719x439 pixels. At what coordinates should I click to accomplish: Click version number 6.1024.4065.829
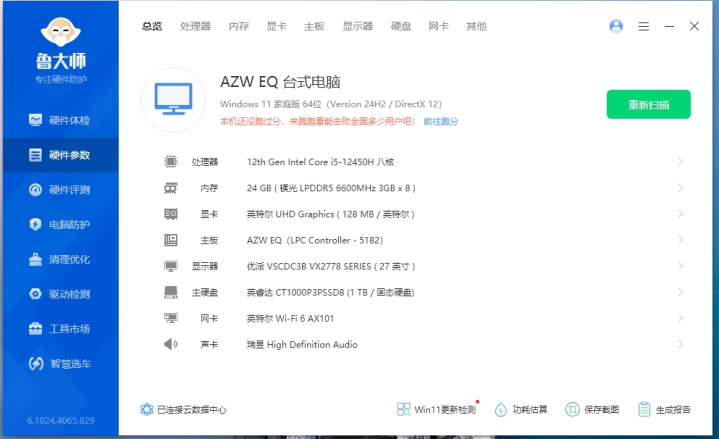tap(61, 421)
